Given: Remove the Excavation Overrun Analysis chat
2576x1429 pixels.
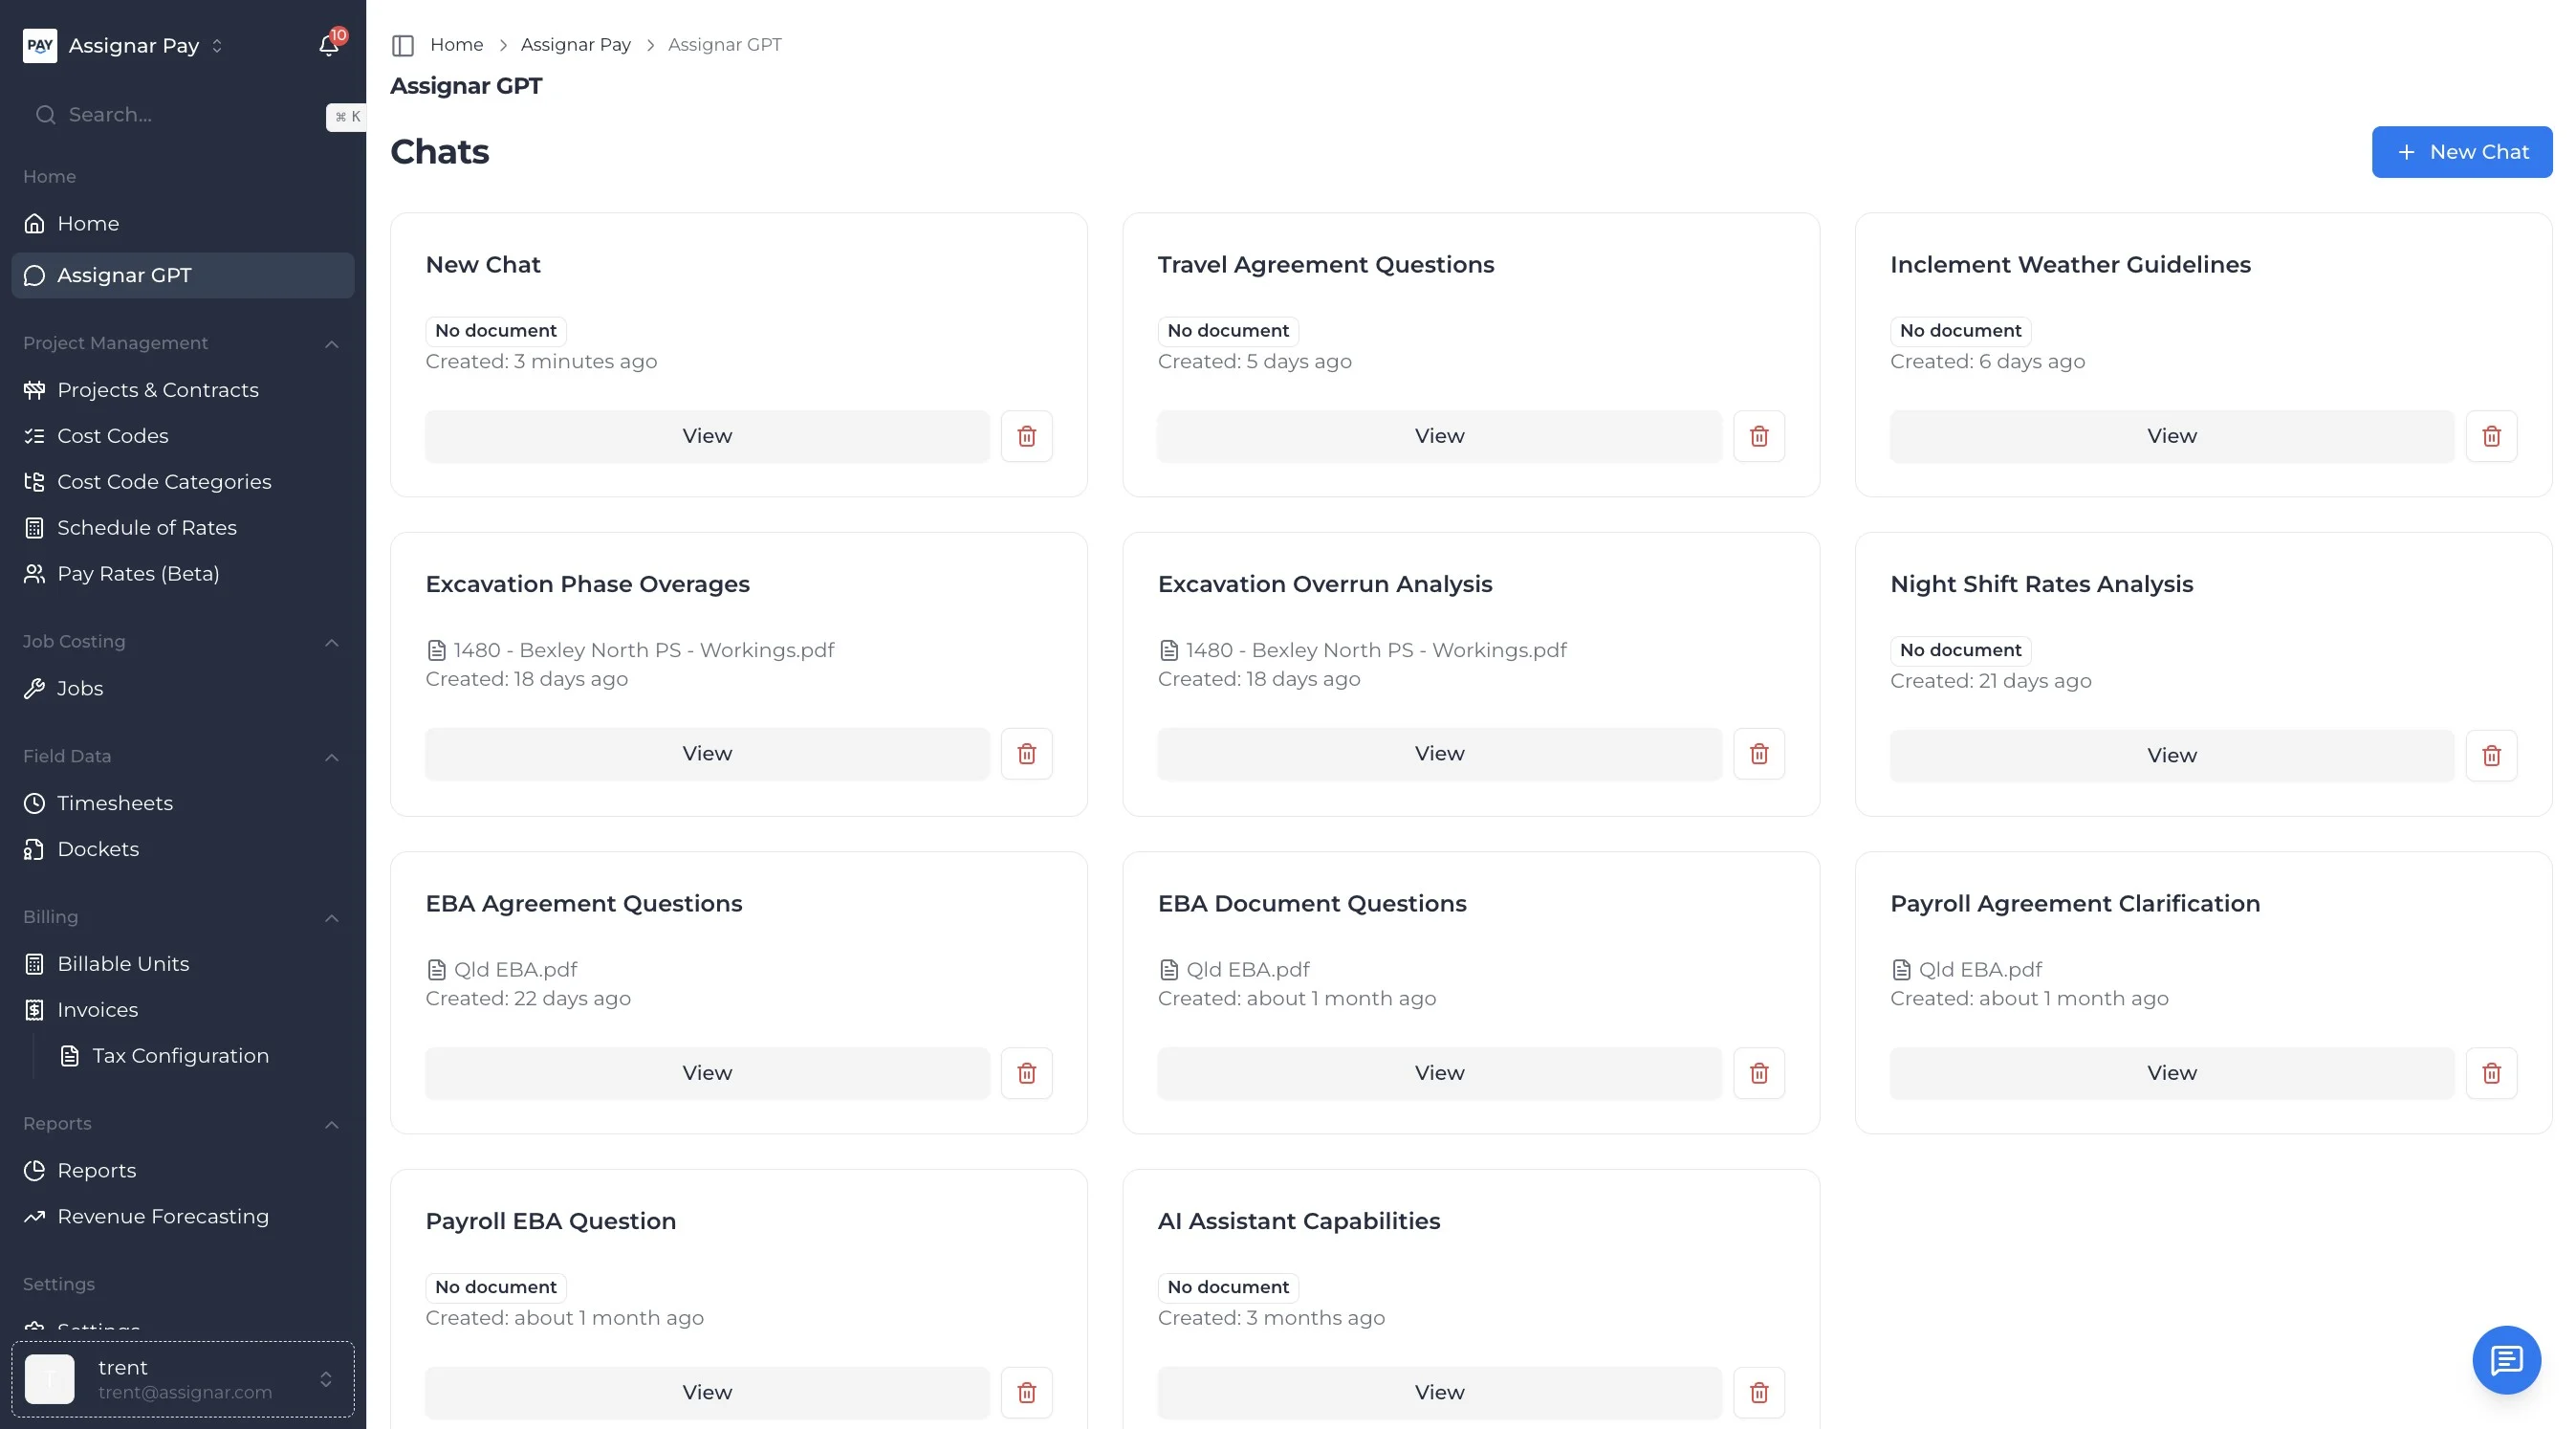Looking at the screenshot, I should point(1758,753).
